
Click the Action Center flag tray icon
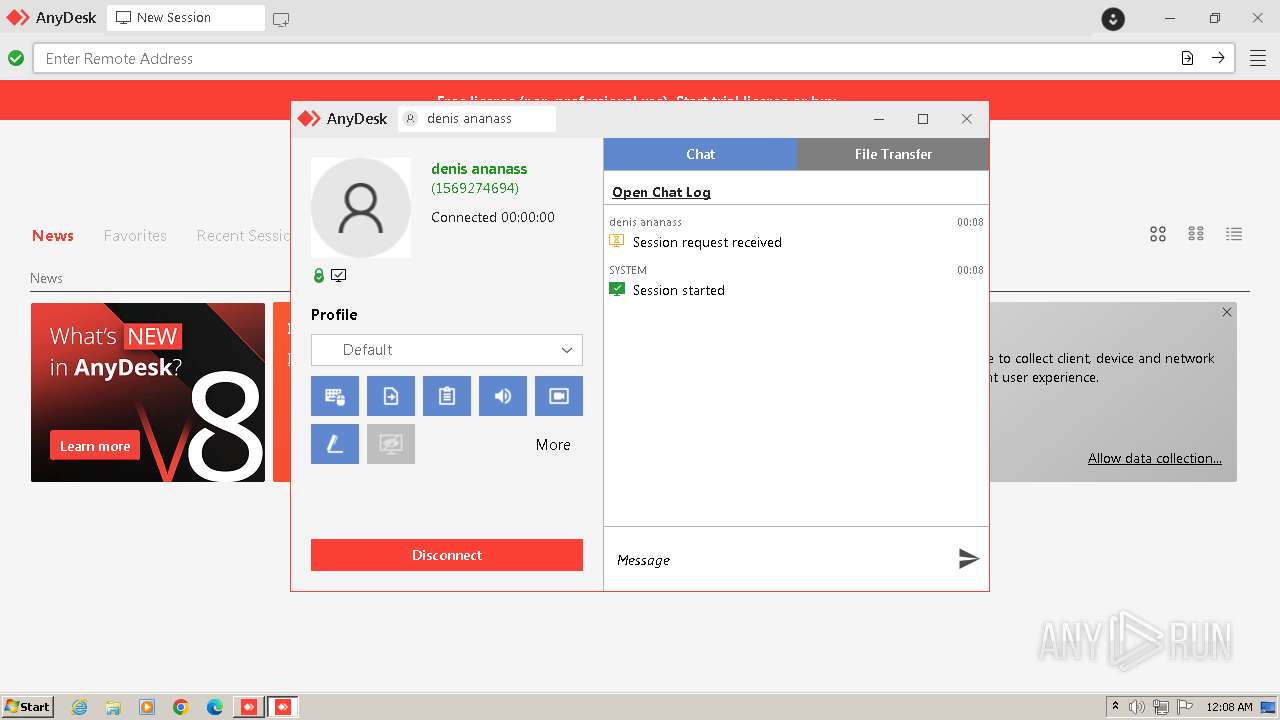coord(1185,707)
